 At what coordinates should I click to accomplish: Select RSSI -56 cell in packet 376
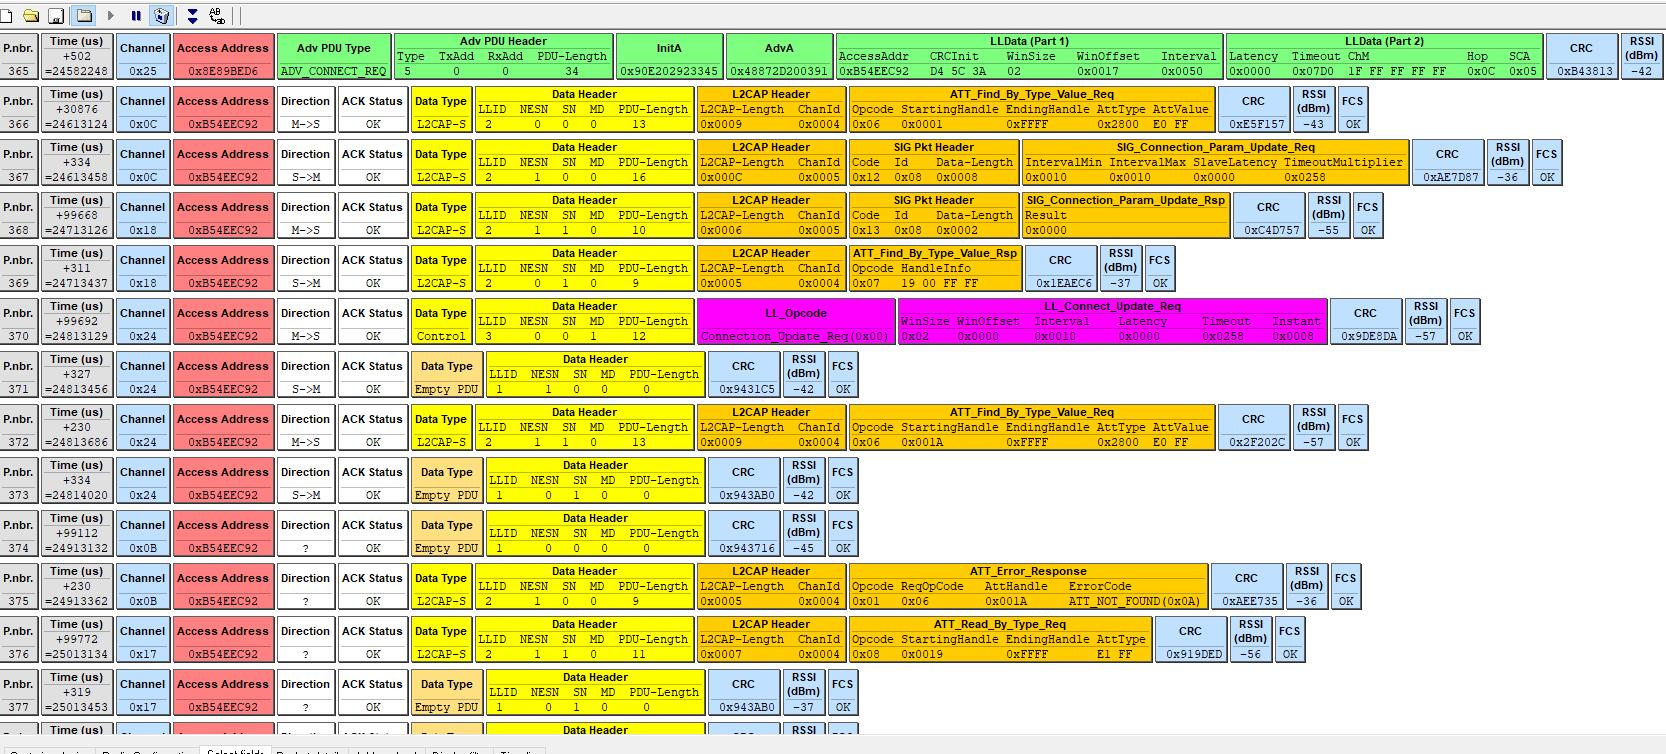pyautogui.click(x=1250, y=639)
